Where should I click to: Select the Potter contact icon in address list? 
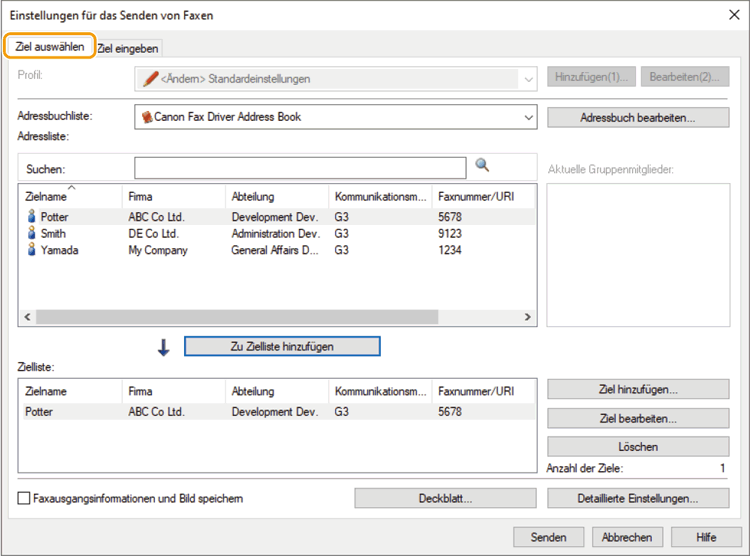tap(31, 216)
